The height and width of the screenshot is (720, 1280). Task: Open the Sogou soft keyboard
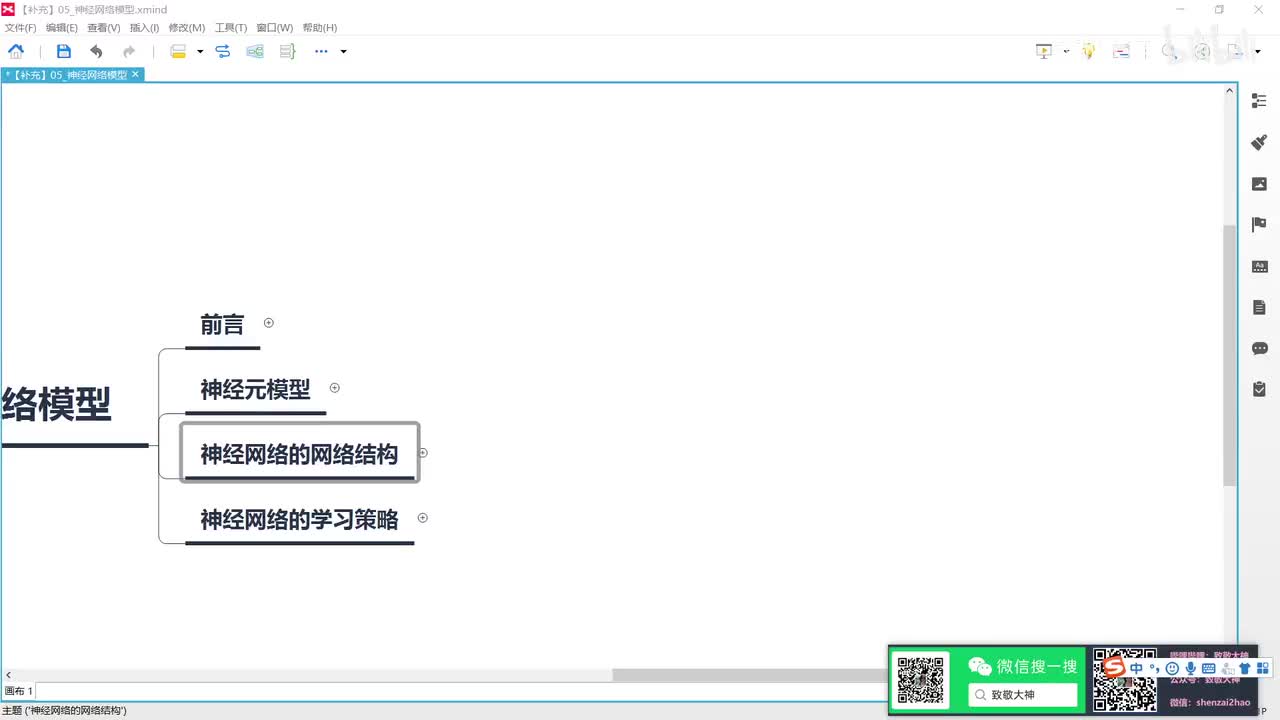(1209, 668)
